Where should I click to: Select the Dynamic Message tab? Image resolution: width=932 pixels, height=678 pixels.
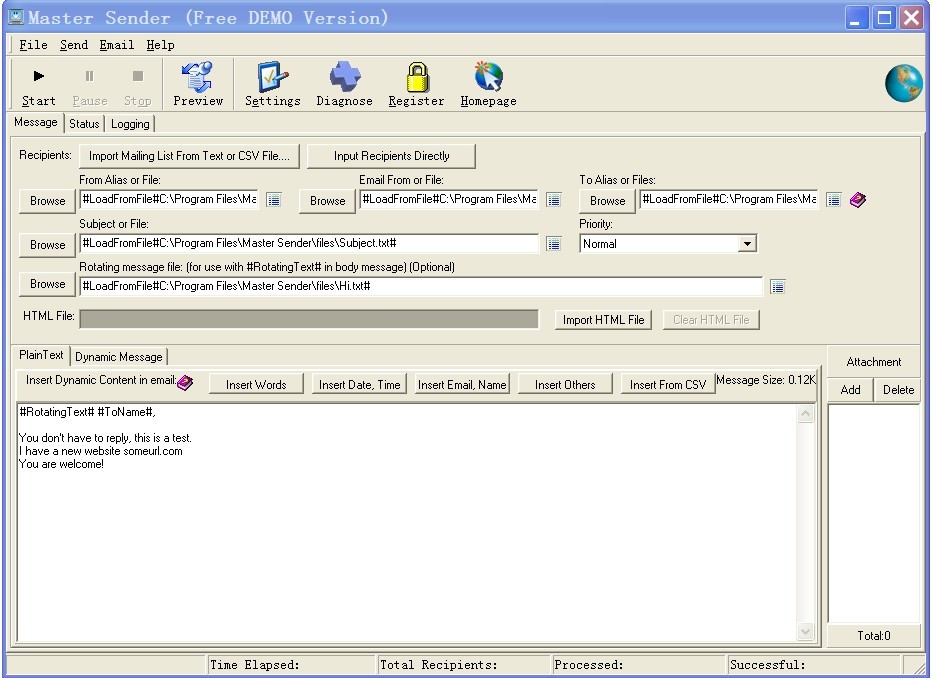click(x=118, y=357)
